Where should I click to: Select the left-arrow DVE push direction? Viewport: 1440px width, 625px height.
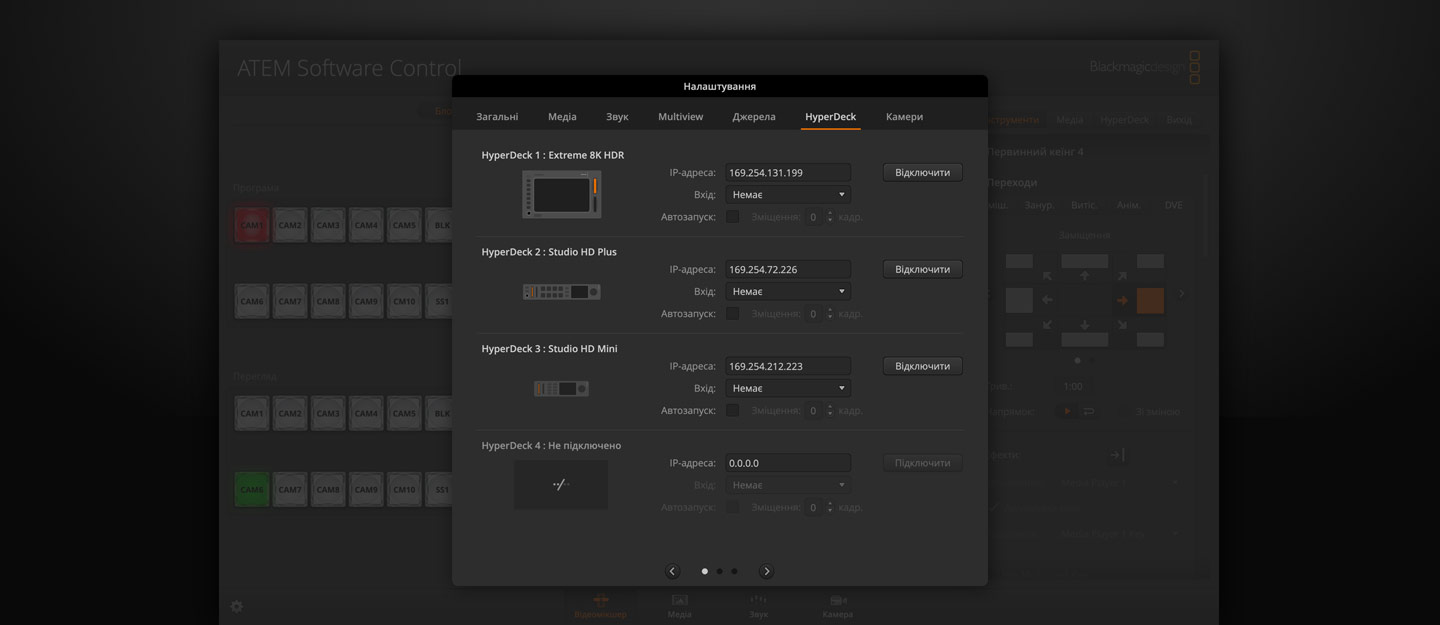click(1048, 299)
